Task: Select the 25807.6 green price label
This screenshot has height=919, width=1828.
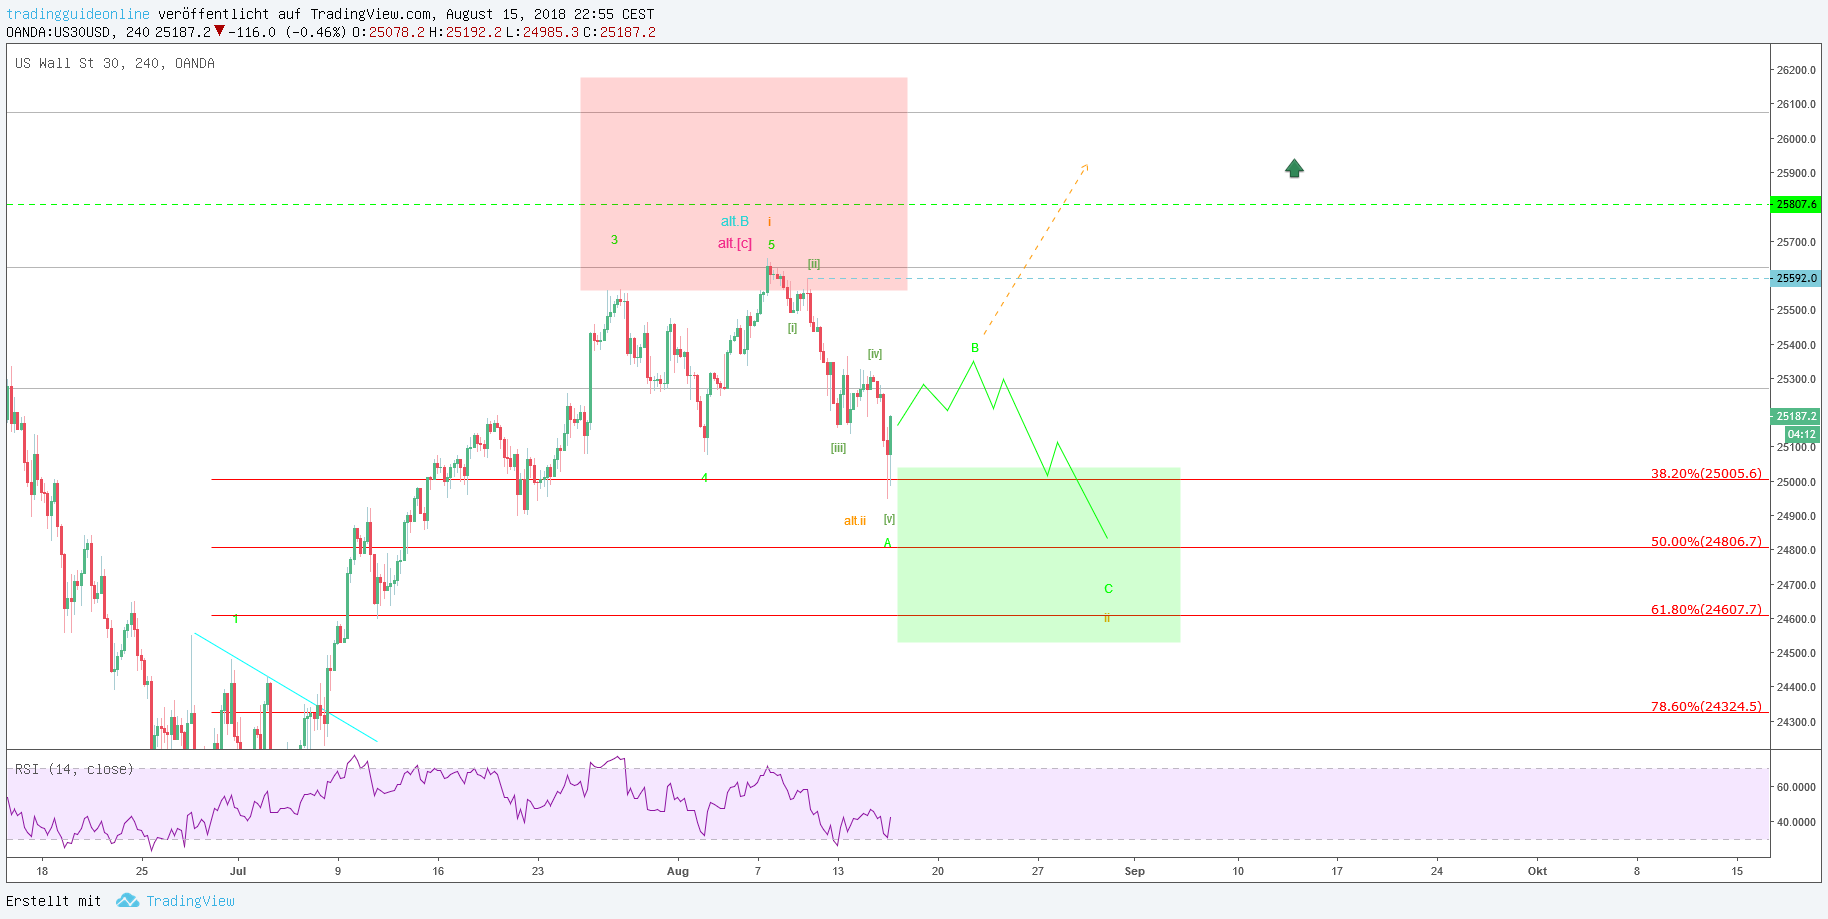Action: point(1796,204)
